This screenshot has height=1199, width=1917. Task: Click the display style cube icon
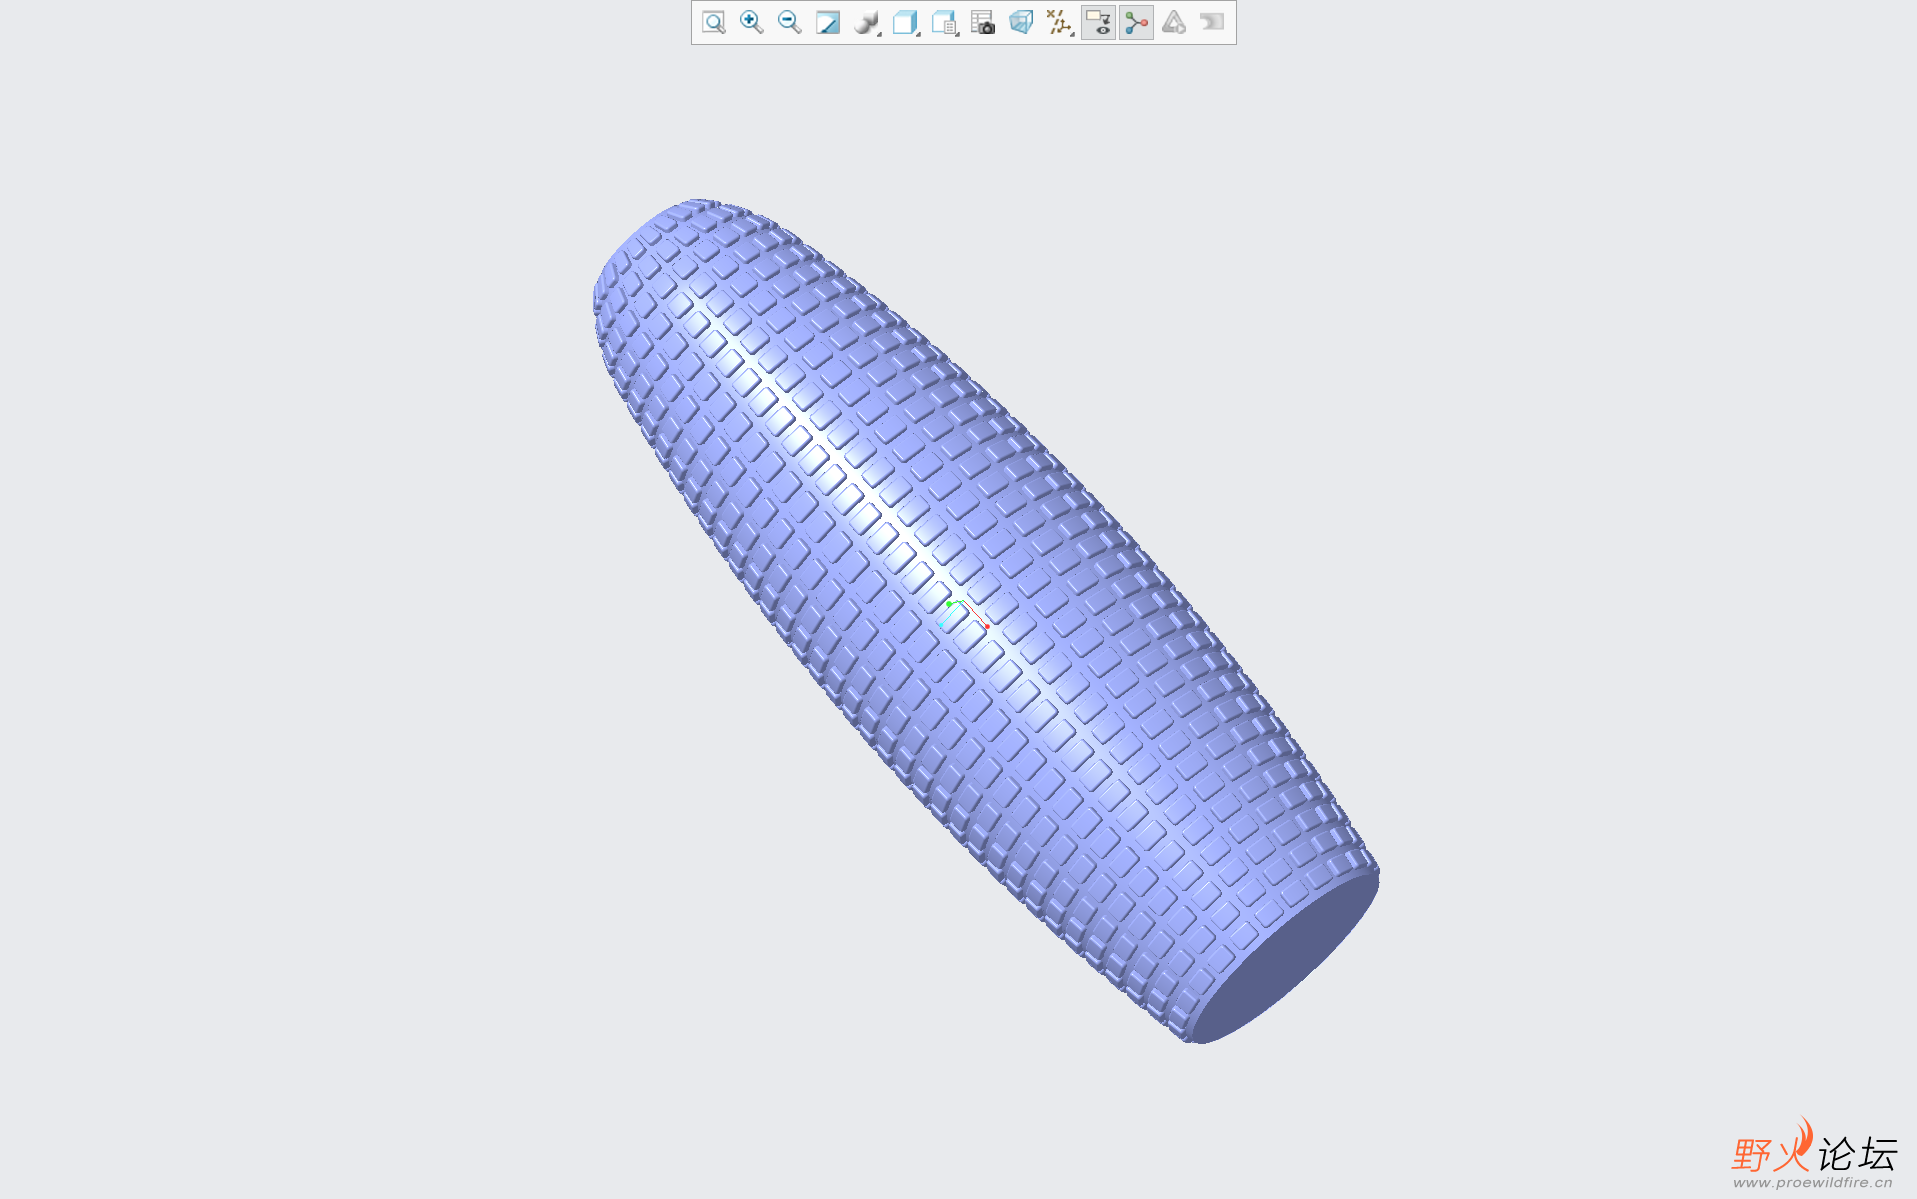[x=905, y=23]
